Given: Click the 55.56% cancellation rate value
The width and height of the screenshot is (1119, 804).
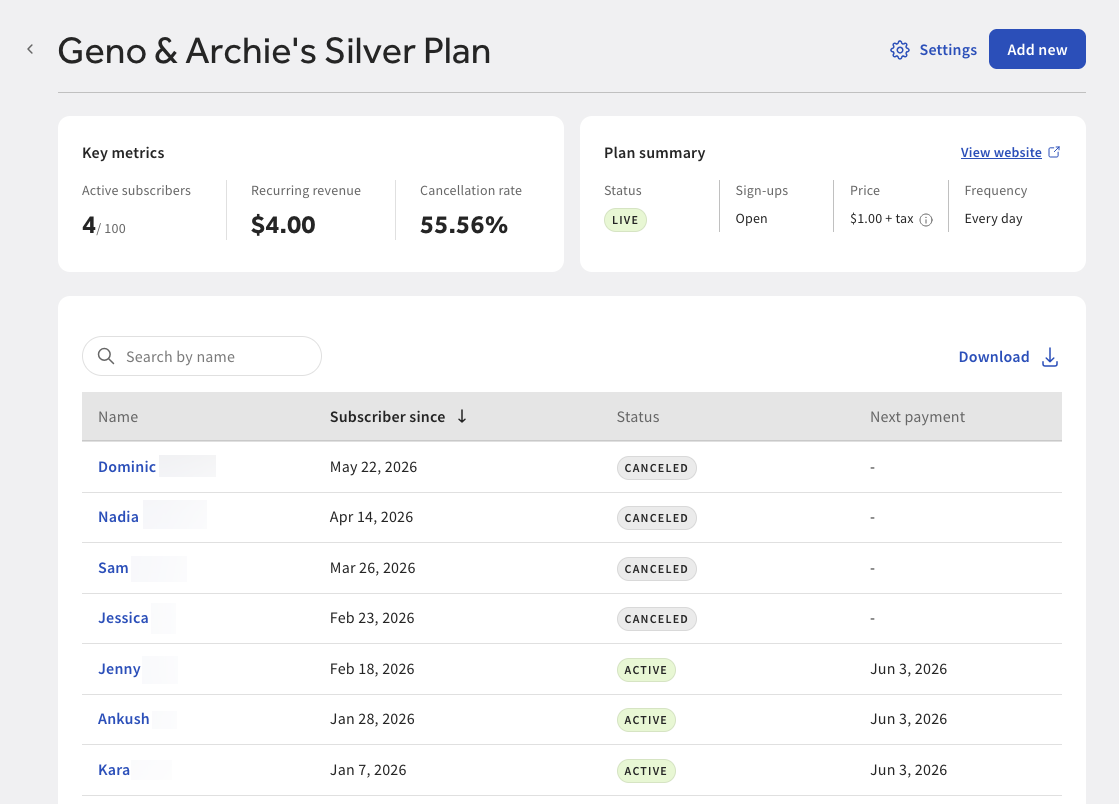Looking at the screenshot, I should click(x=464, y=225).
